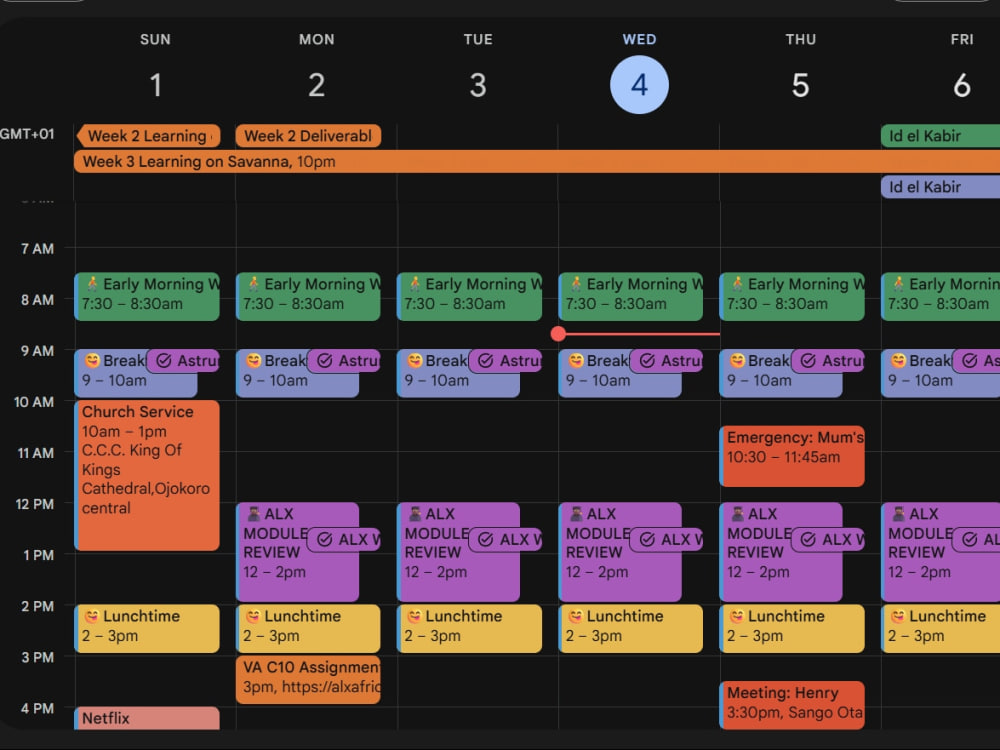Click today's highlighted date 4
The width and height of the screenshot is (1000, 750).
click(639, 85)
